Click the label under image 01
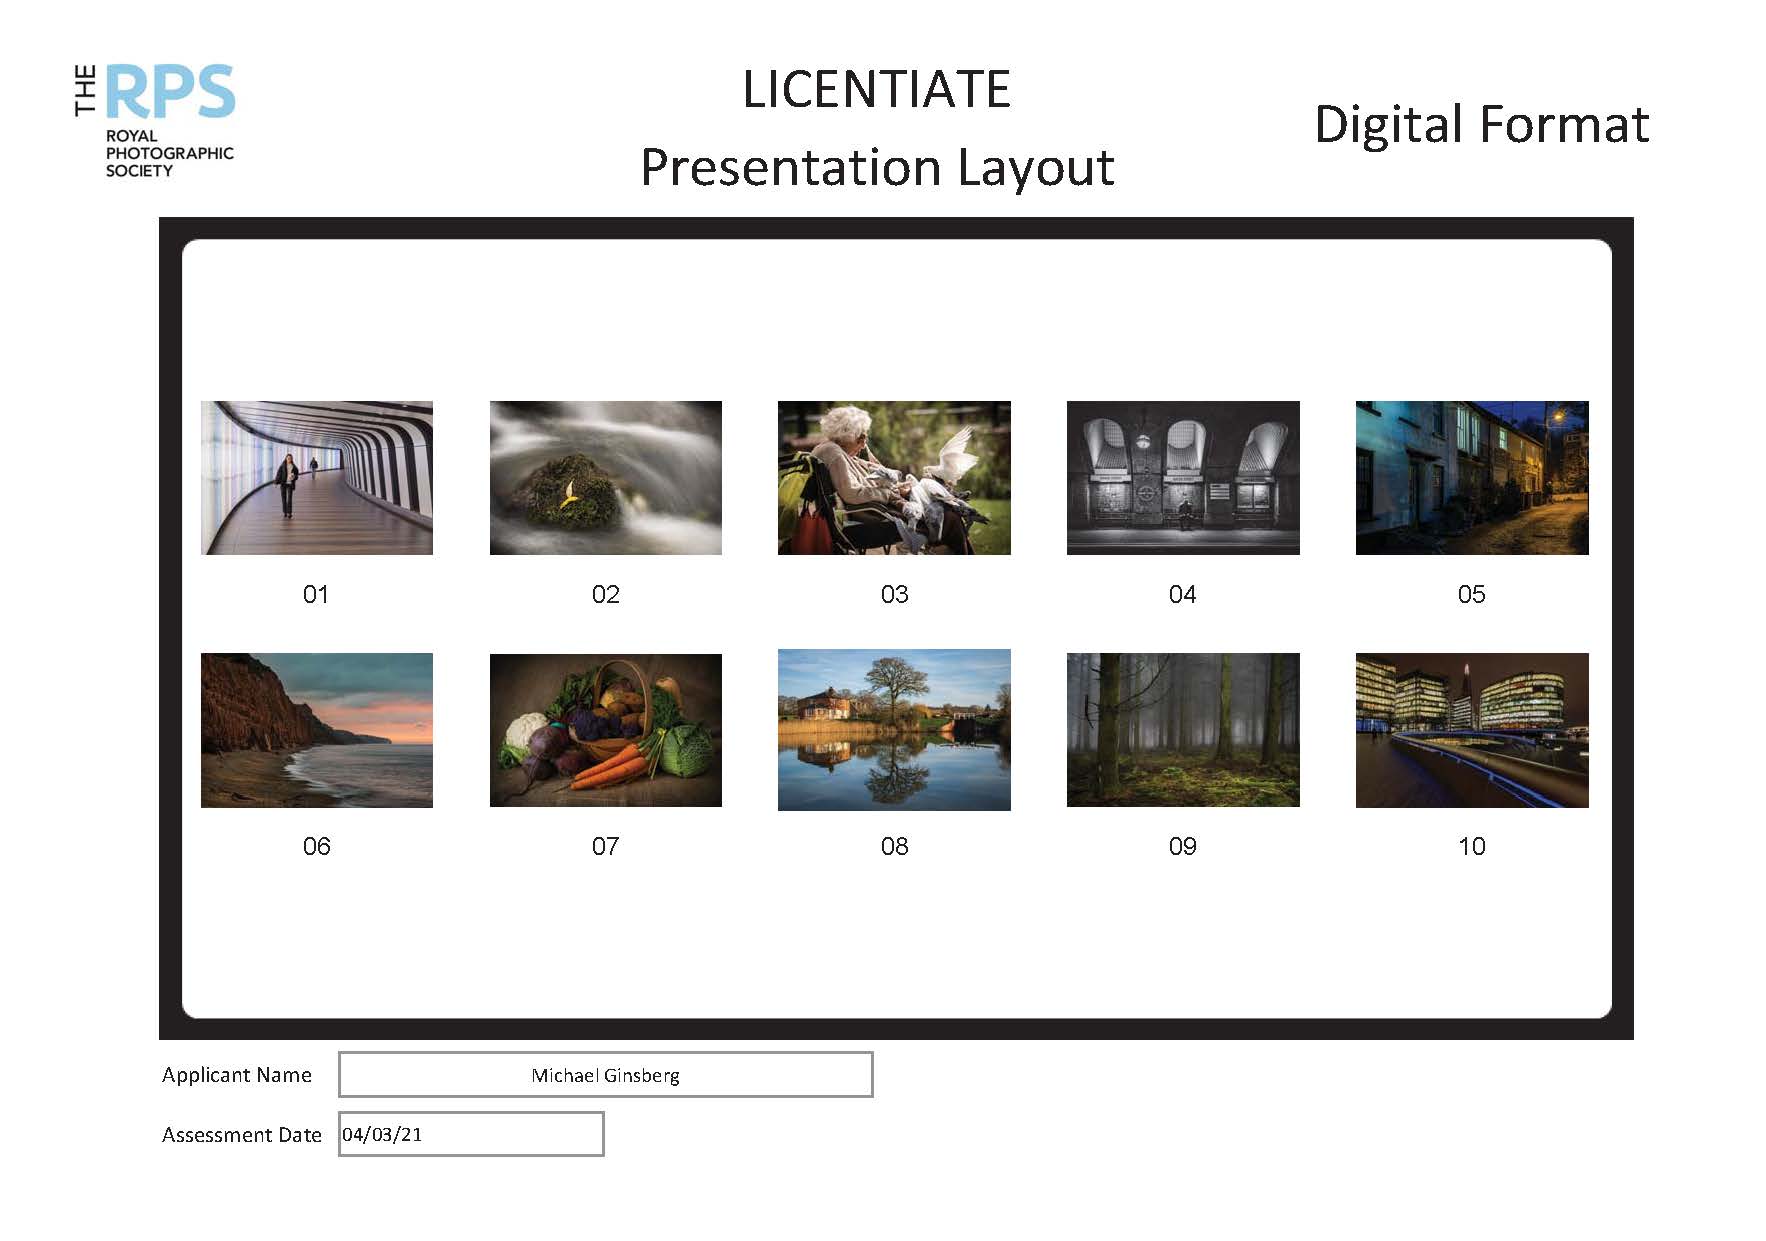This screenshot has width=1766, height=1241. pyautogui.click(x=317, y=595)
